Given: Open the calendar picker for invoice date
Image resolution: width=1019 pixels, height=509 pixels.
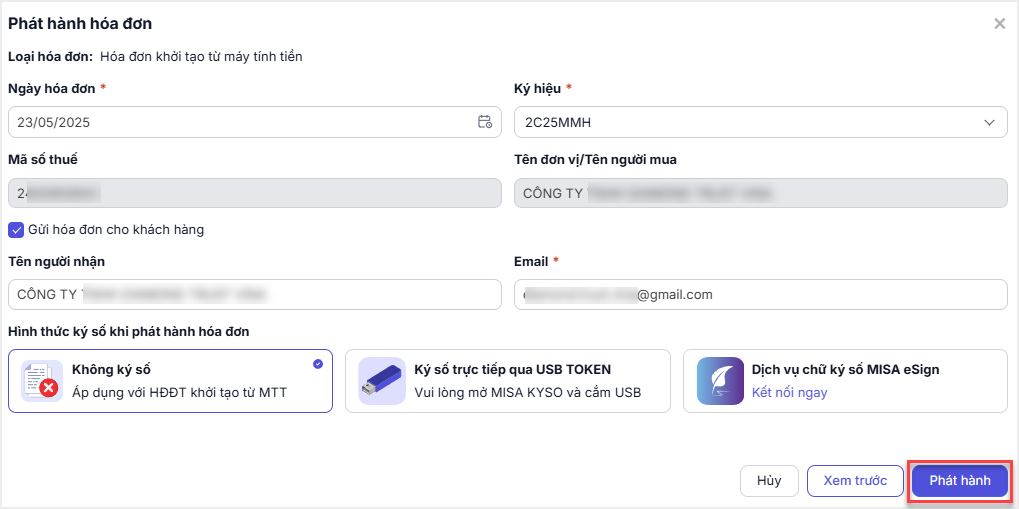Looking at the screenshot, I should 484,122.
